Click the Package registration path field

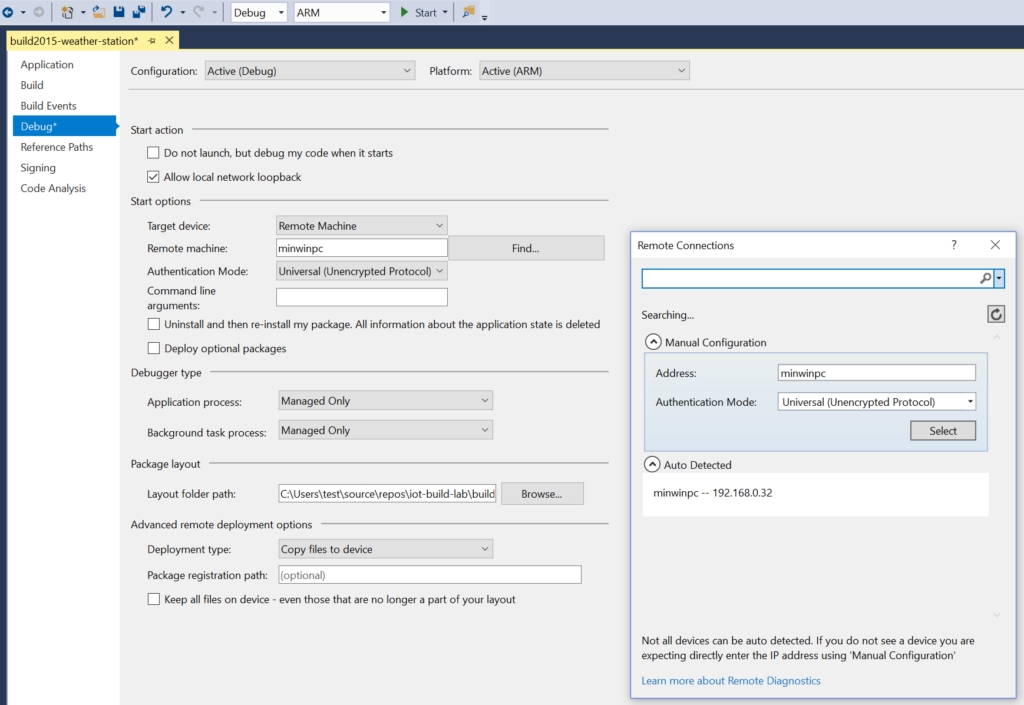coord(430,574)
